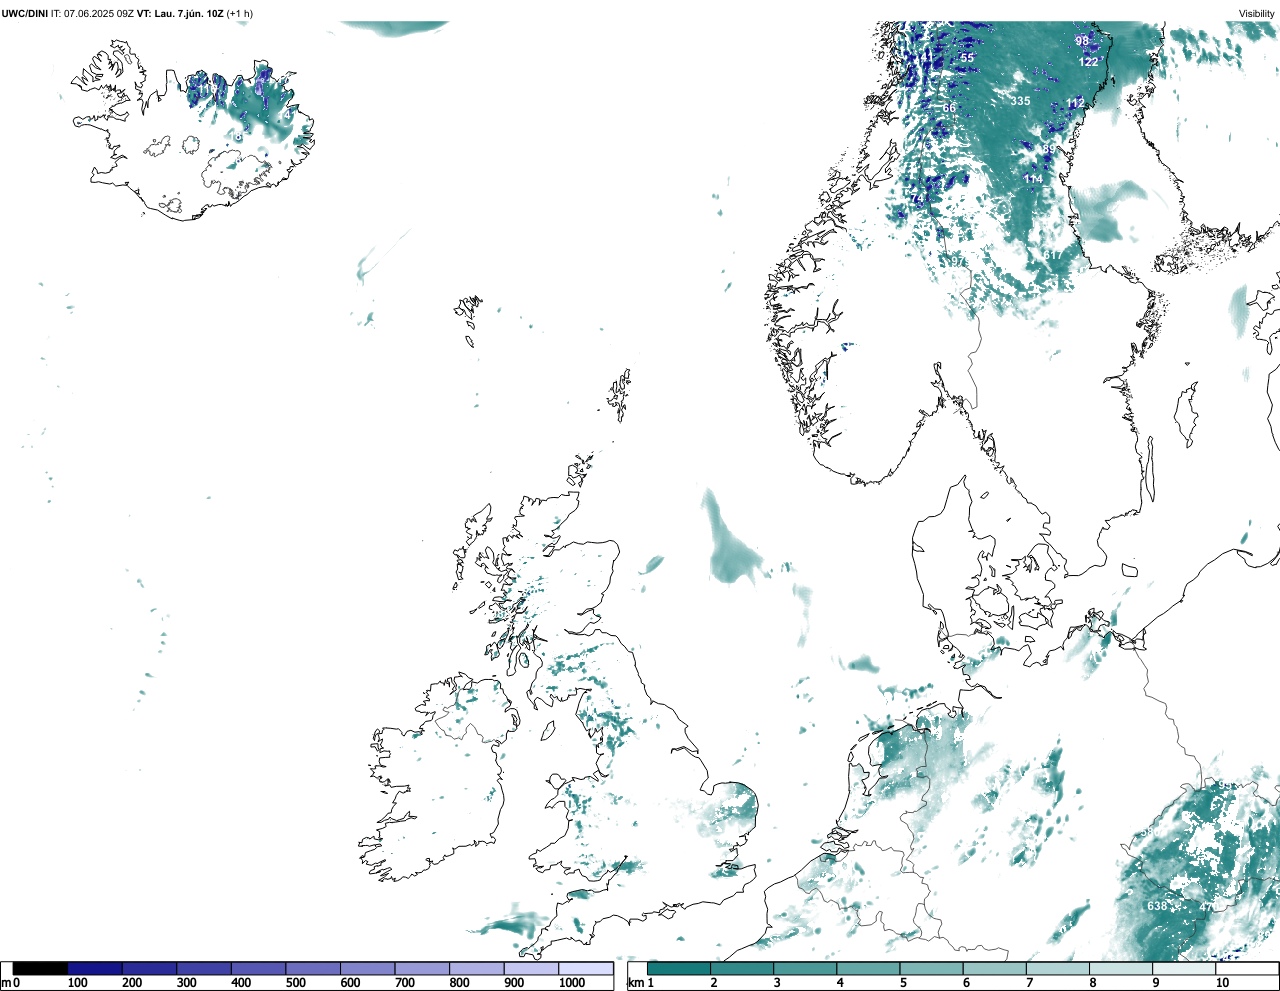Image resolution: width=1280 pixels, height=991 pixels.
Task: Click the '98' value in northern Sweden
Action: pos(1082,41)
